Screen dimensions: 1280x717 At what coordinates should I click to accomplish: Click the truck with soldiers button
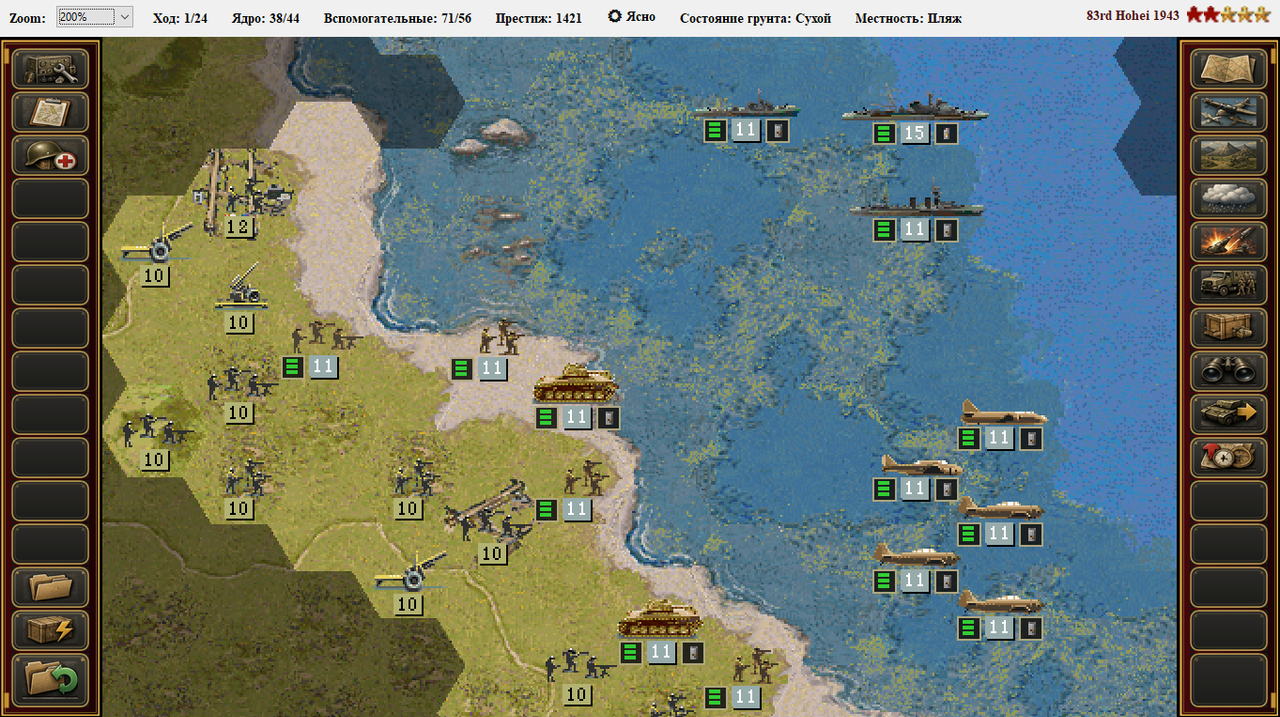point(1229,284)
